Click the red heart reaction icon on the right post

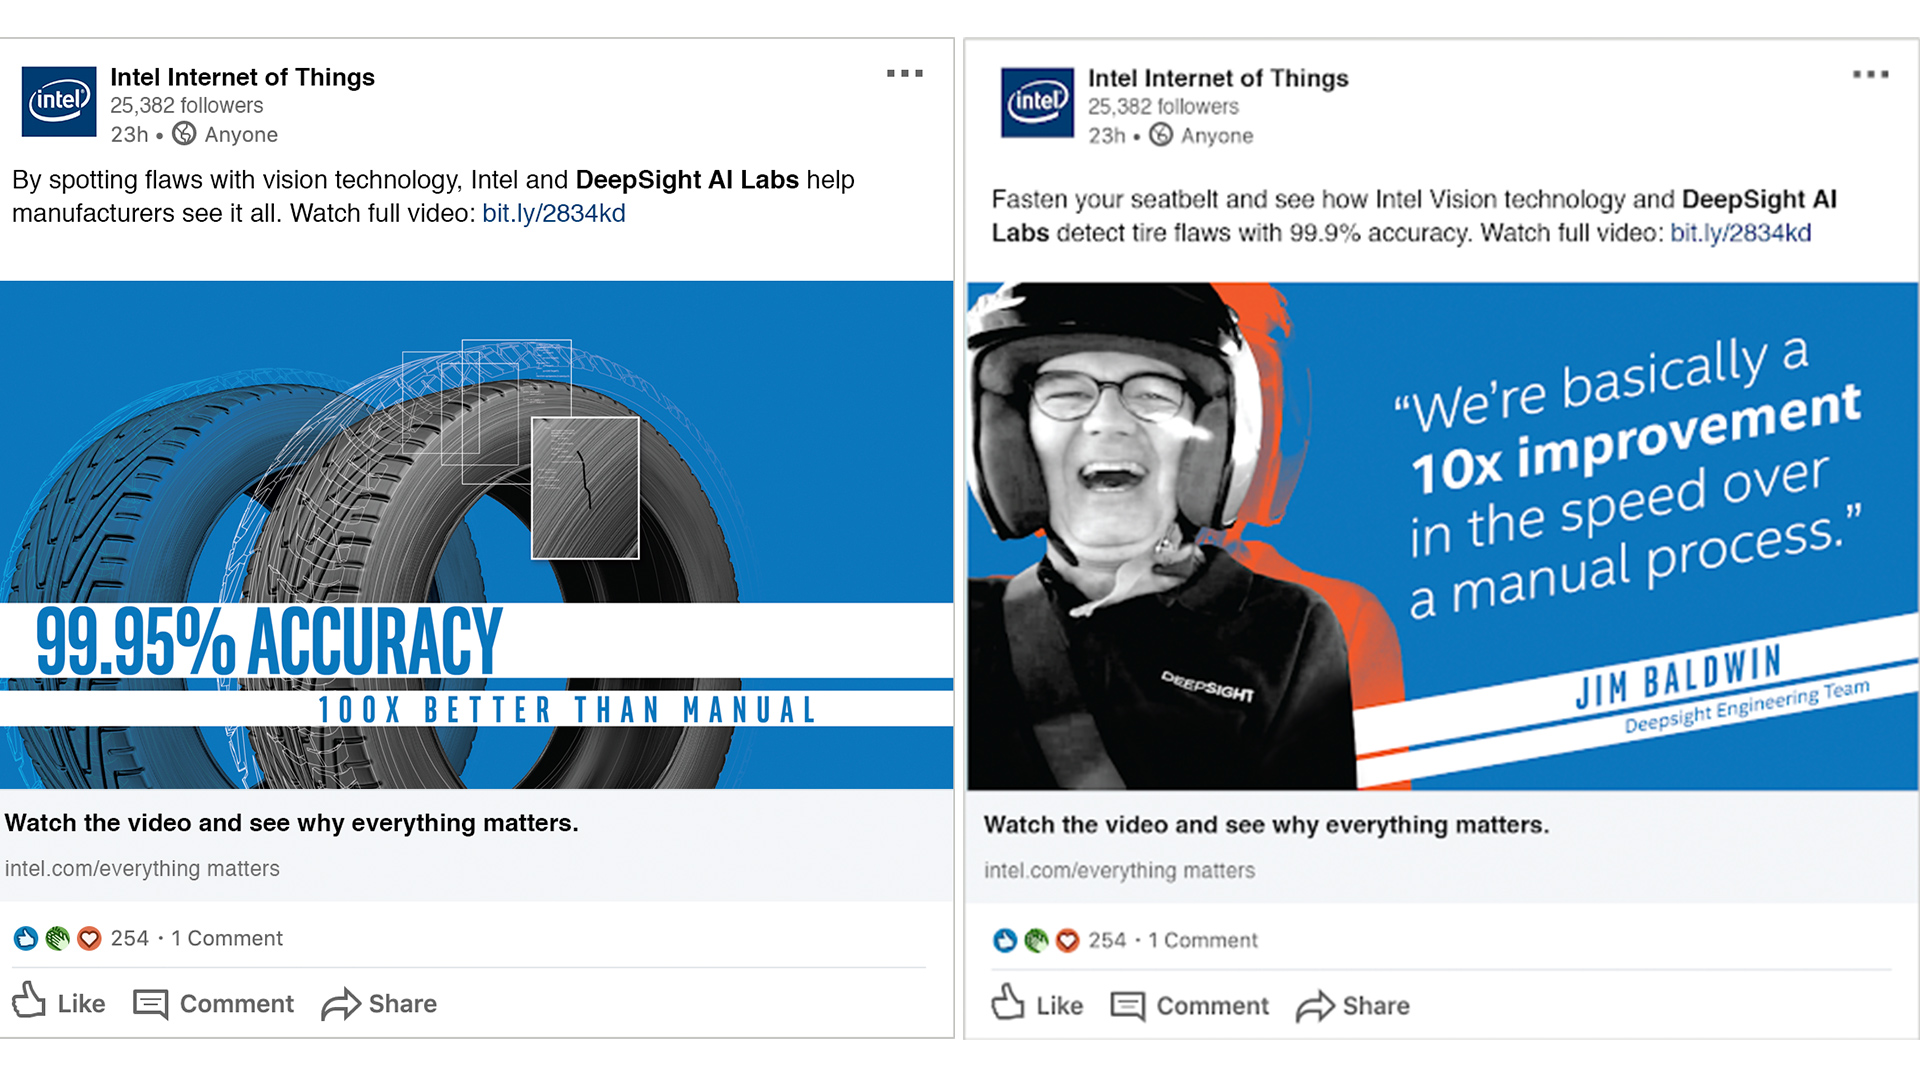pyautogui.click(x=1067, y=940)
